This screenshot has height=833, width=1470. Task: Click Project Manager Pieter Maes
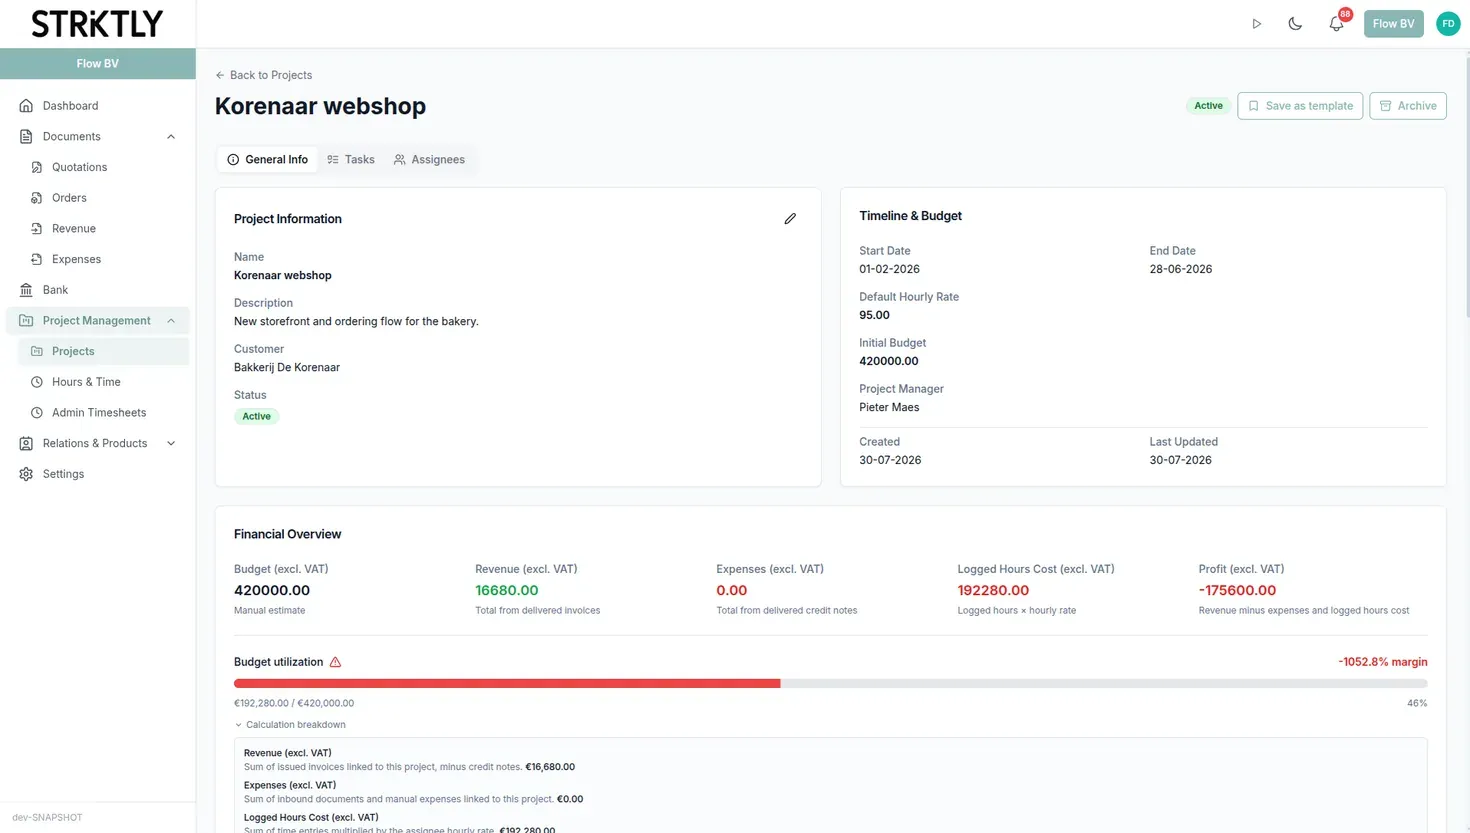889,408
